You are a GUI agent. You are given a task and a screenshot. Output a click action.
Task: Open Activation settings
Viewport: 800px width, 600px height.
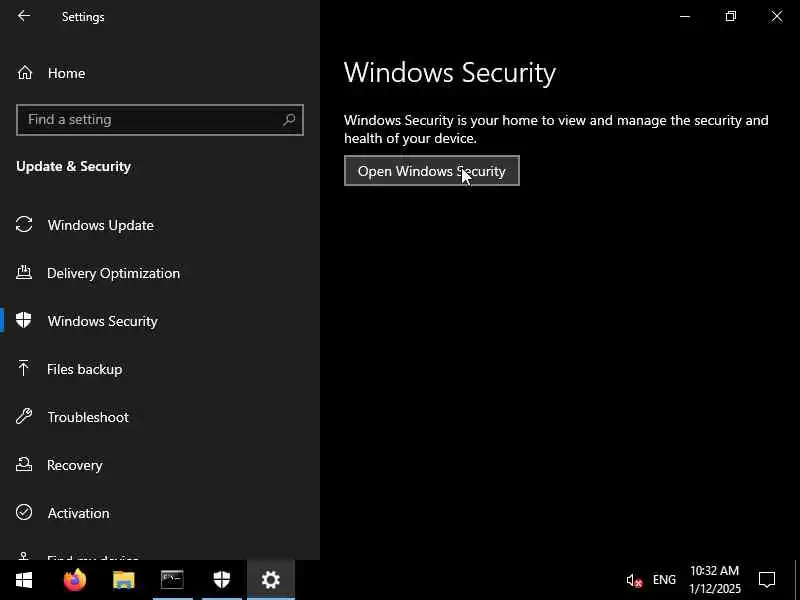(79, 513)
